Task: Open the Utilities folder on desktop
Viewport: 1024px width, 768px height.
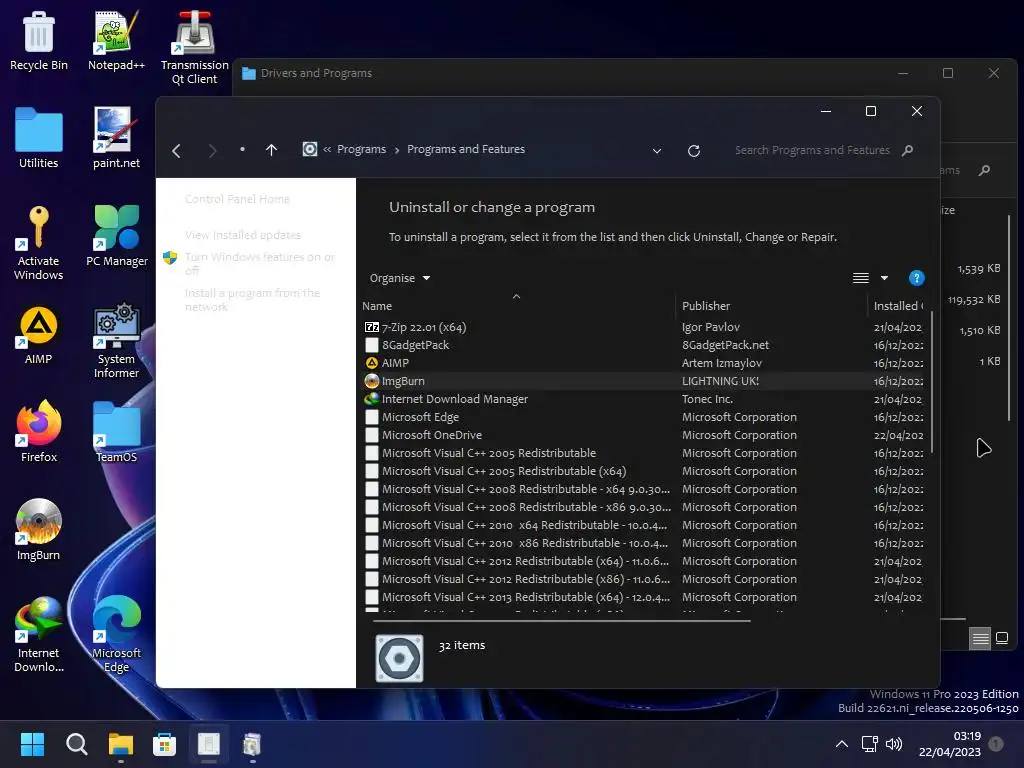Action: 39,138
